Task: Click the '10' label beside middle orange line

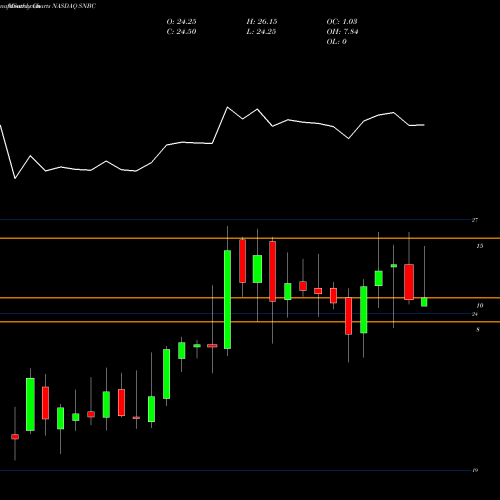Action: point(480,306)
